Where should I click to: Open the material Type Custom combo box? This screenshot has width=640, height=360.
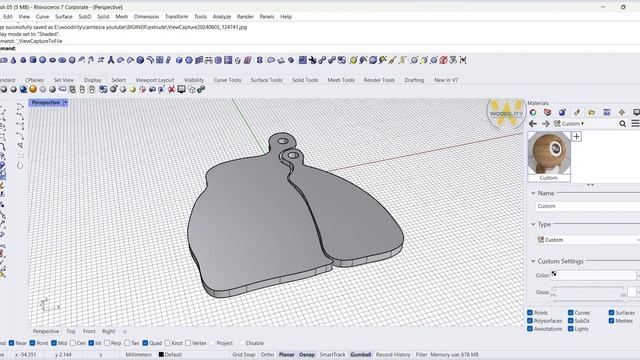(588, 240)
